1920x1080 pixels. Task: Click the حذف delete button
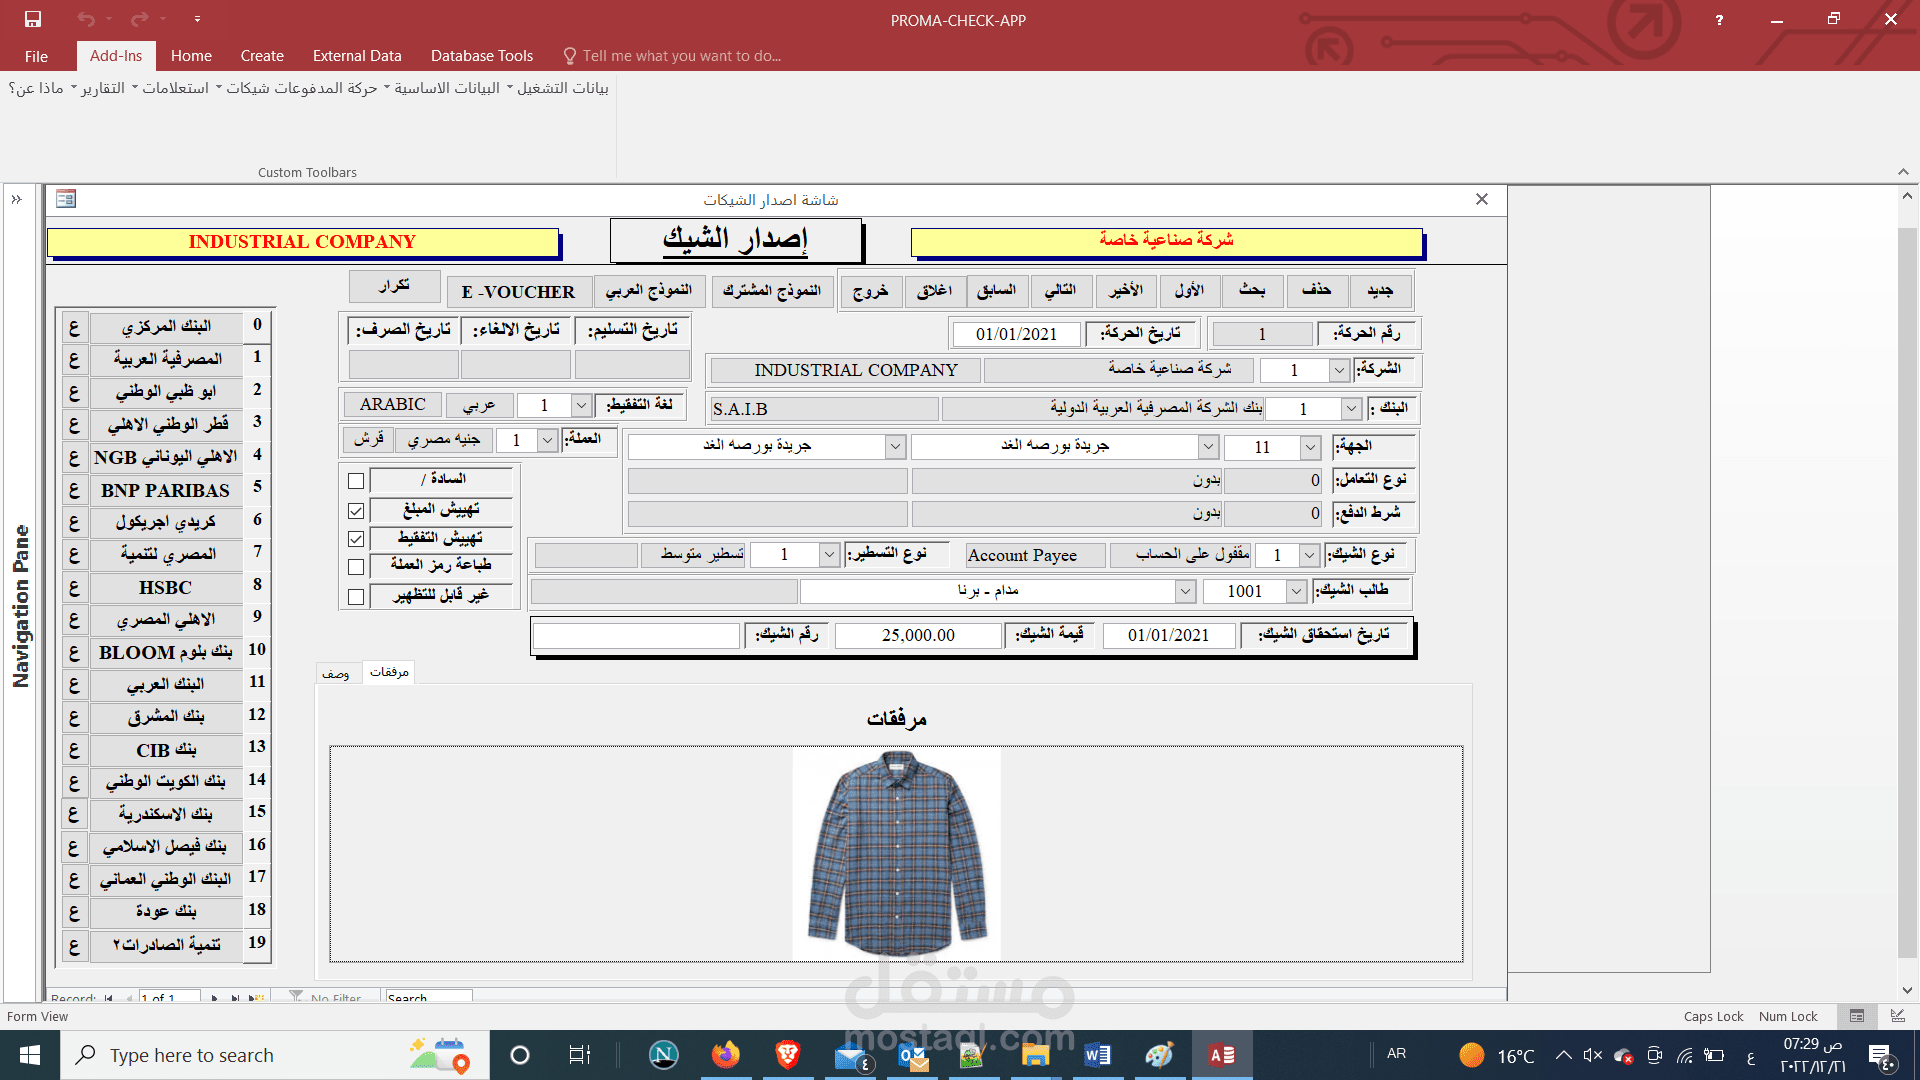point(1316,290)
